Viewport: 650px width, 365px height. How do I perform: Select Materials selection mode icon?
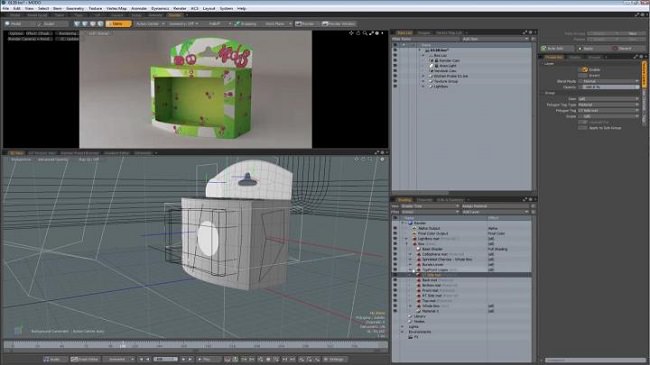coord(101,24)
